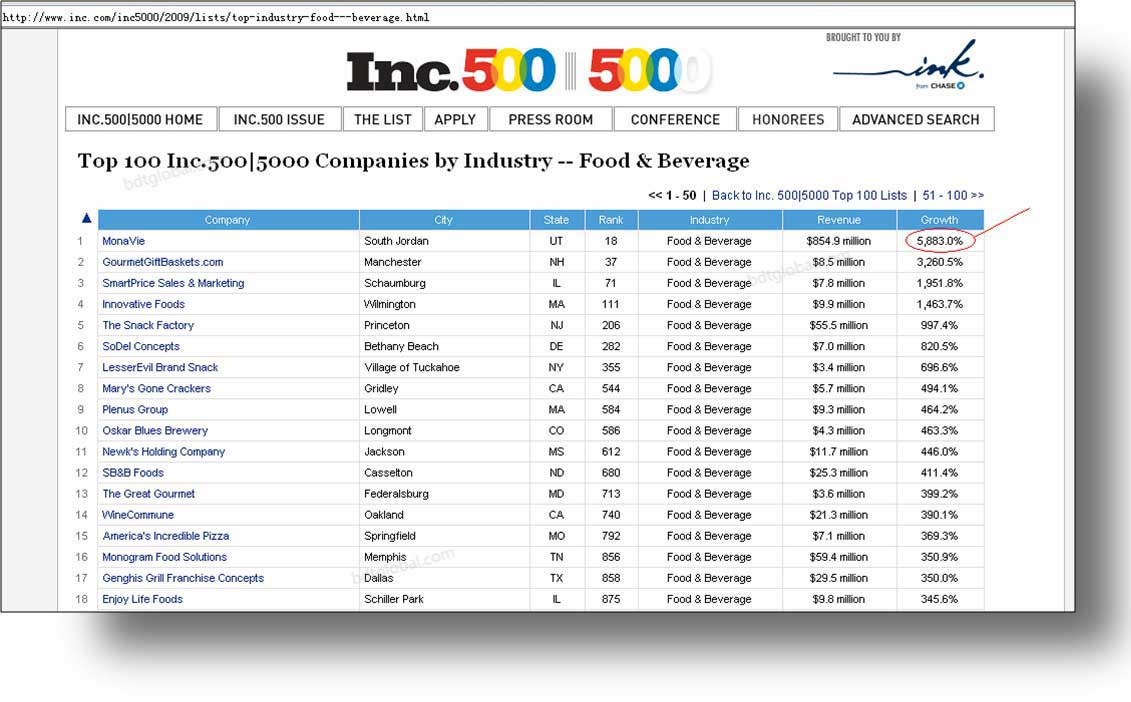Sort by the Company column header

[x=227, y=220]
